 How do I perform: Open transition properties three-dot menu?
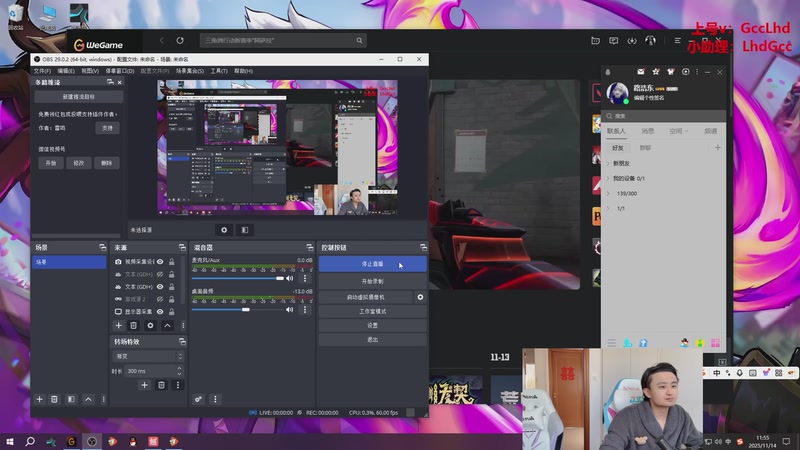[x=178, y=385]
